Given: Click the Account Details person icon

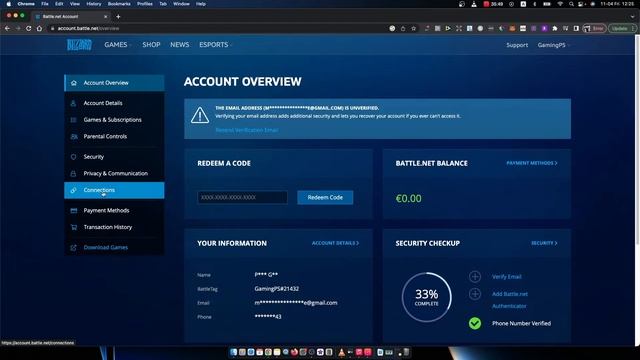Looking at the screenshot, I should click(73, 103).
